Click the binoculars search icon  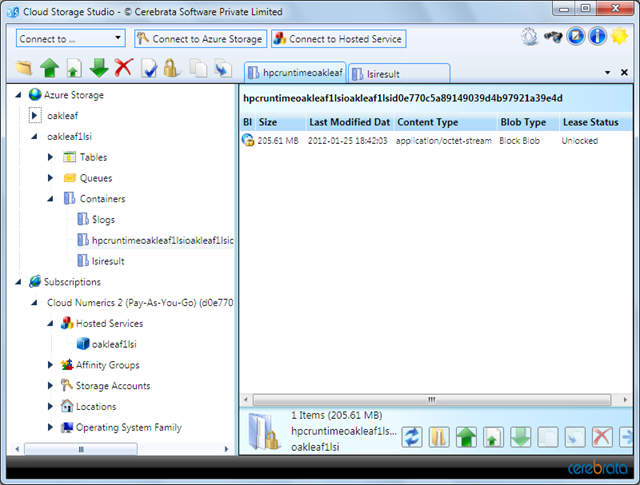point(553,37)
